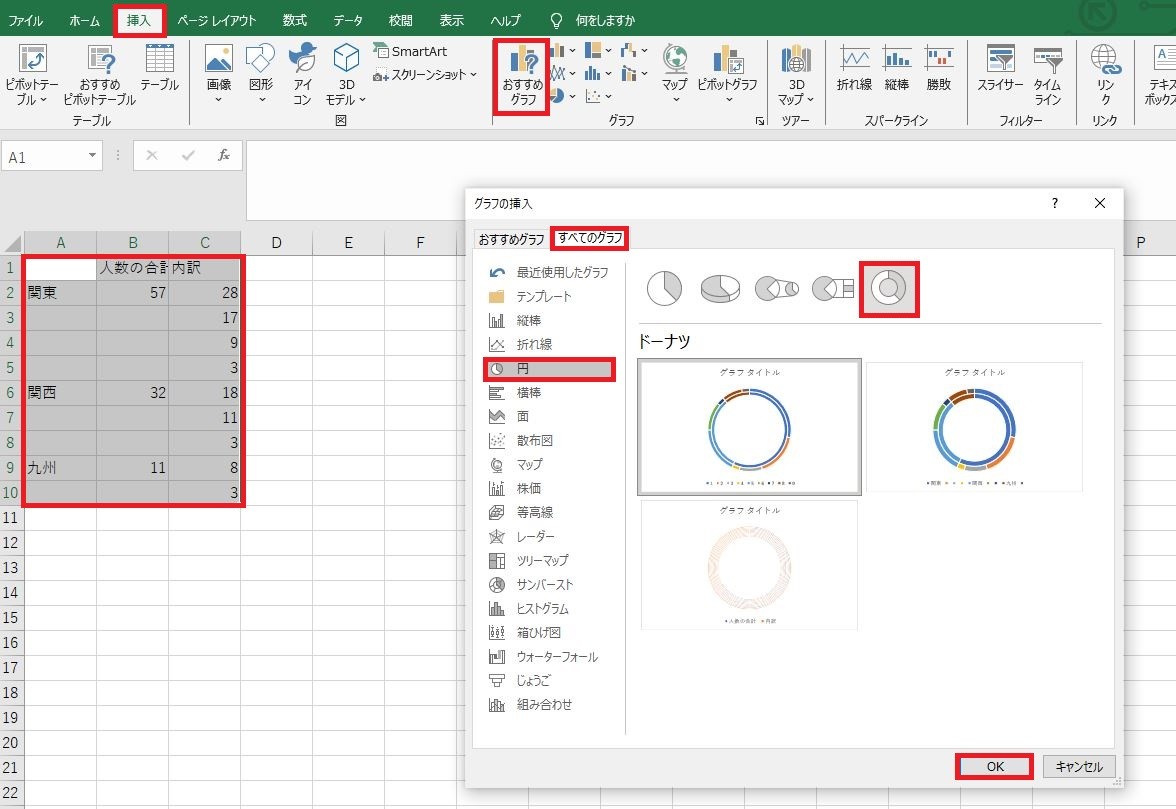Click キャンセル in the dialog
Screen dimensions: 1176x809
(1078, 766)
